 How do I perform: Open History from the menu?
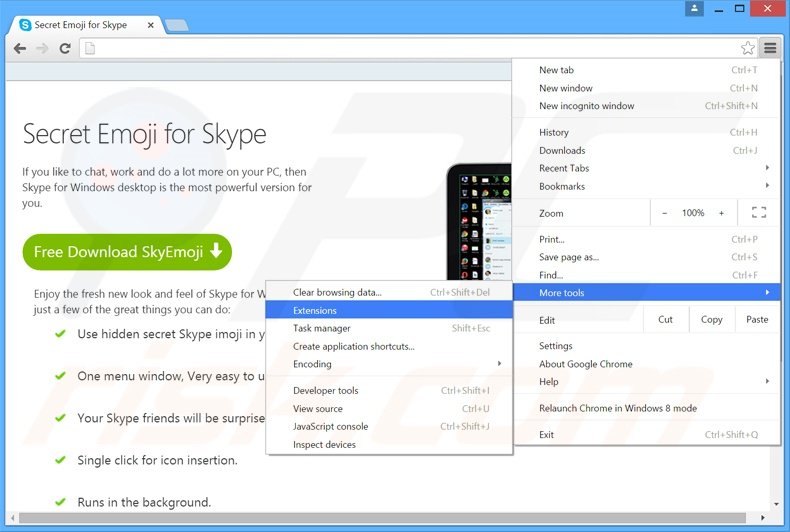click(647, 132)
